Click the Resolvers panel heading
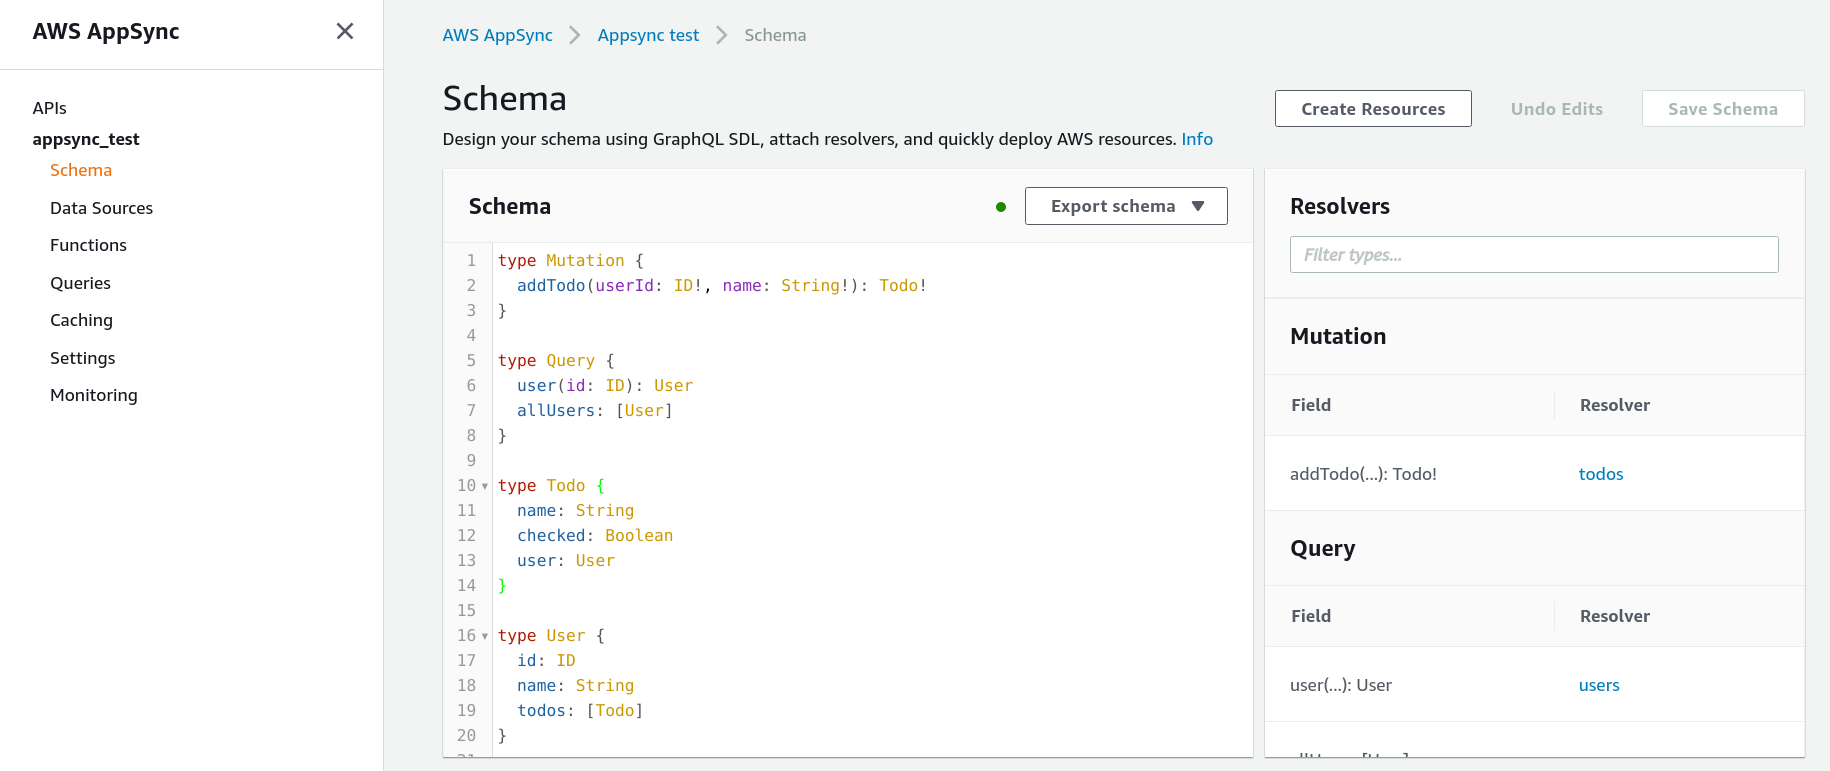The image size is (1830, 771). click(x=1340, y=206)
